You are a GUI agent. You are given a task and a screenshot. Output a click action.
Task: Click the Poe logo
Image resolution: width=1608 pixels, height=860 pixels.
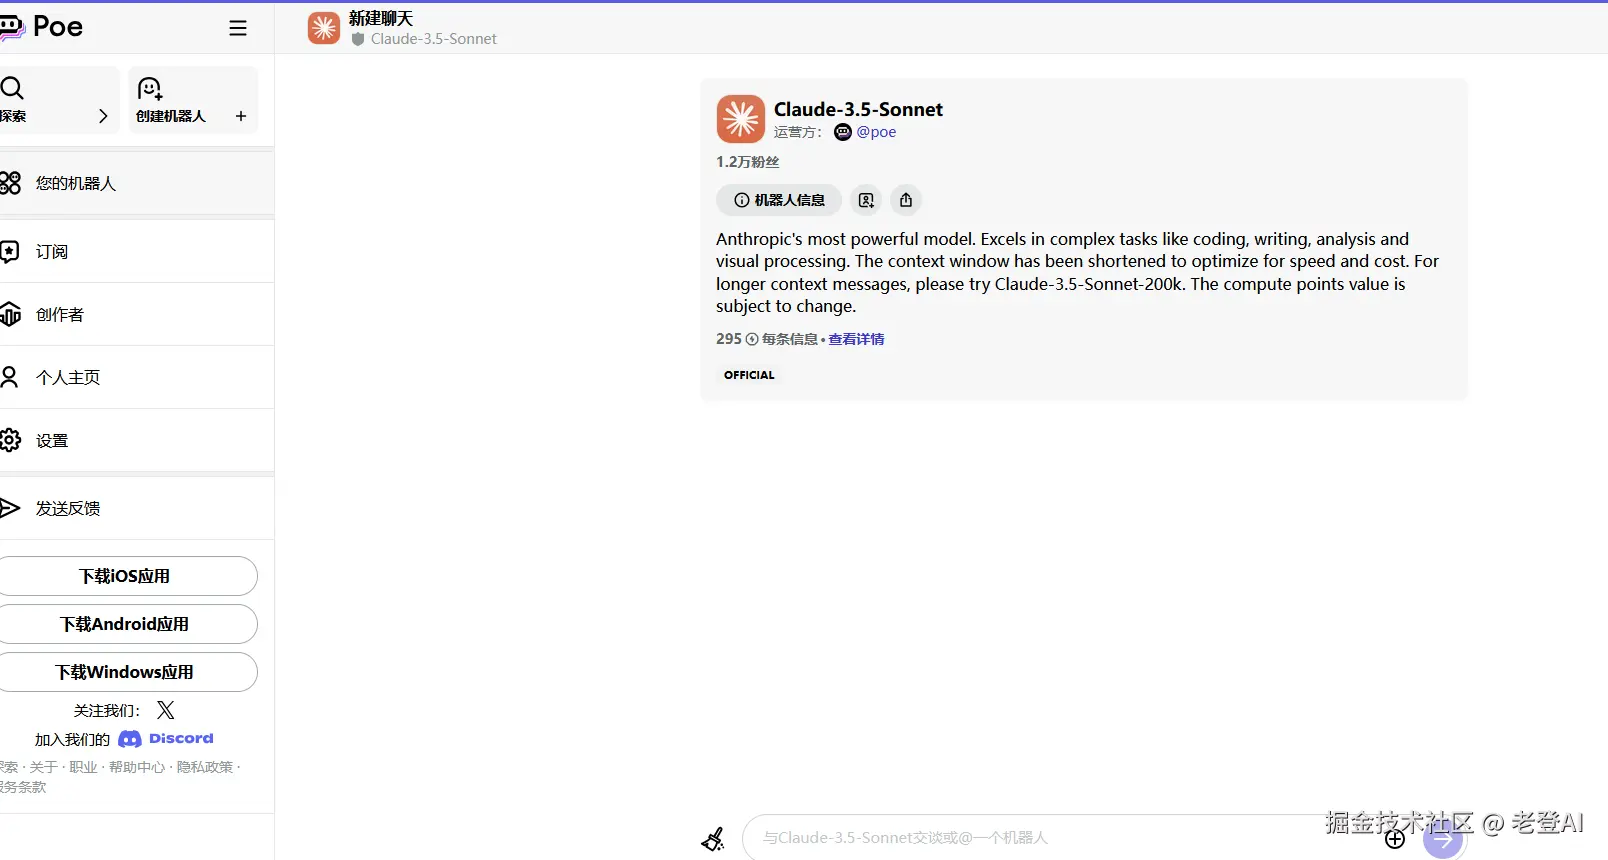[42, 27]
